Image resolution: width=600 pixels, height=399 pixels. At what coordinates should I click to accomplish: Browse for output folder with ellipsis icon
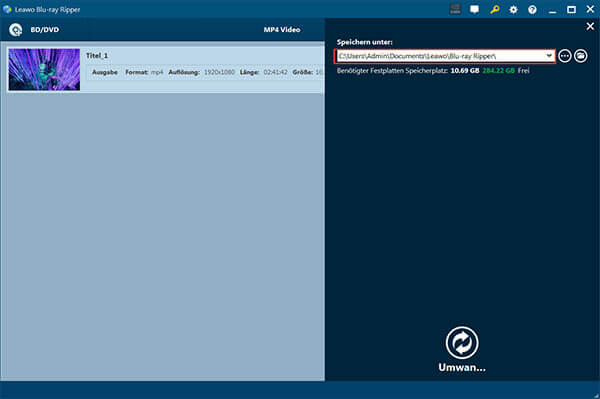tap(565, 56)
